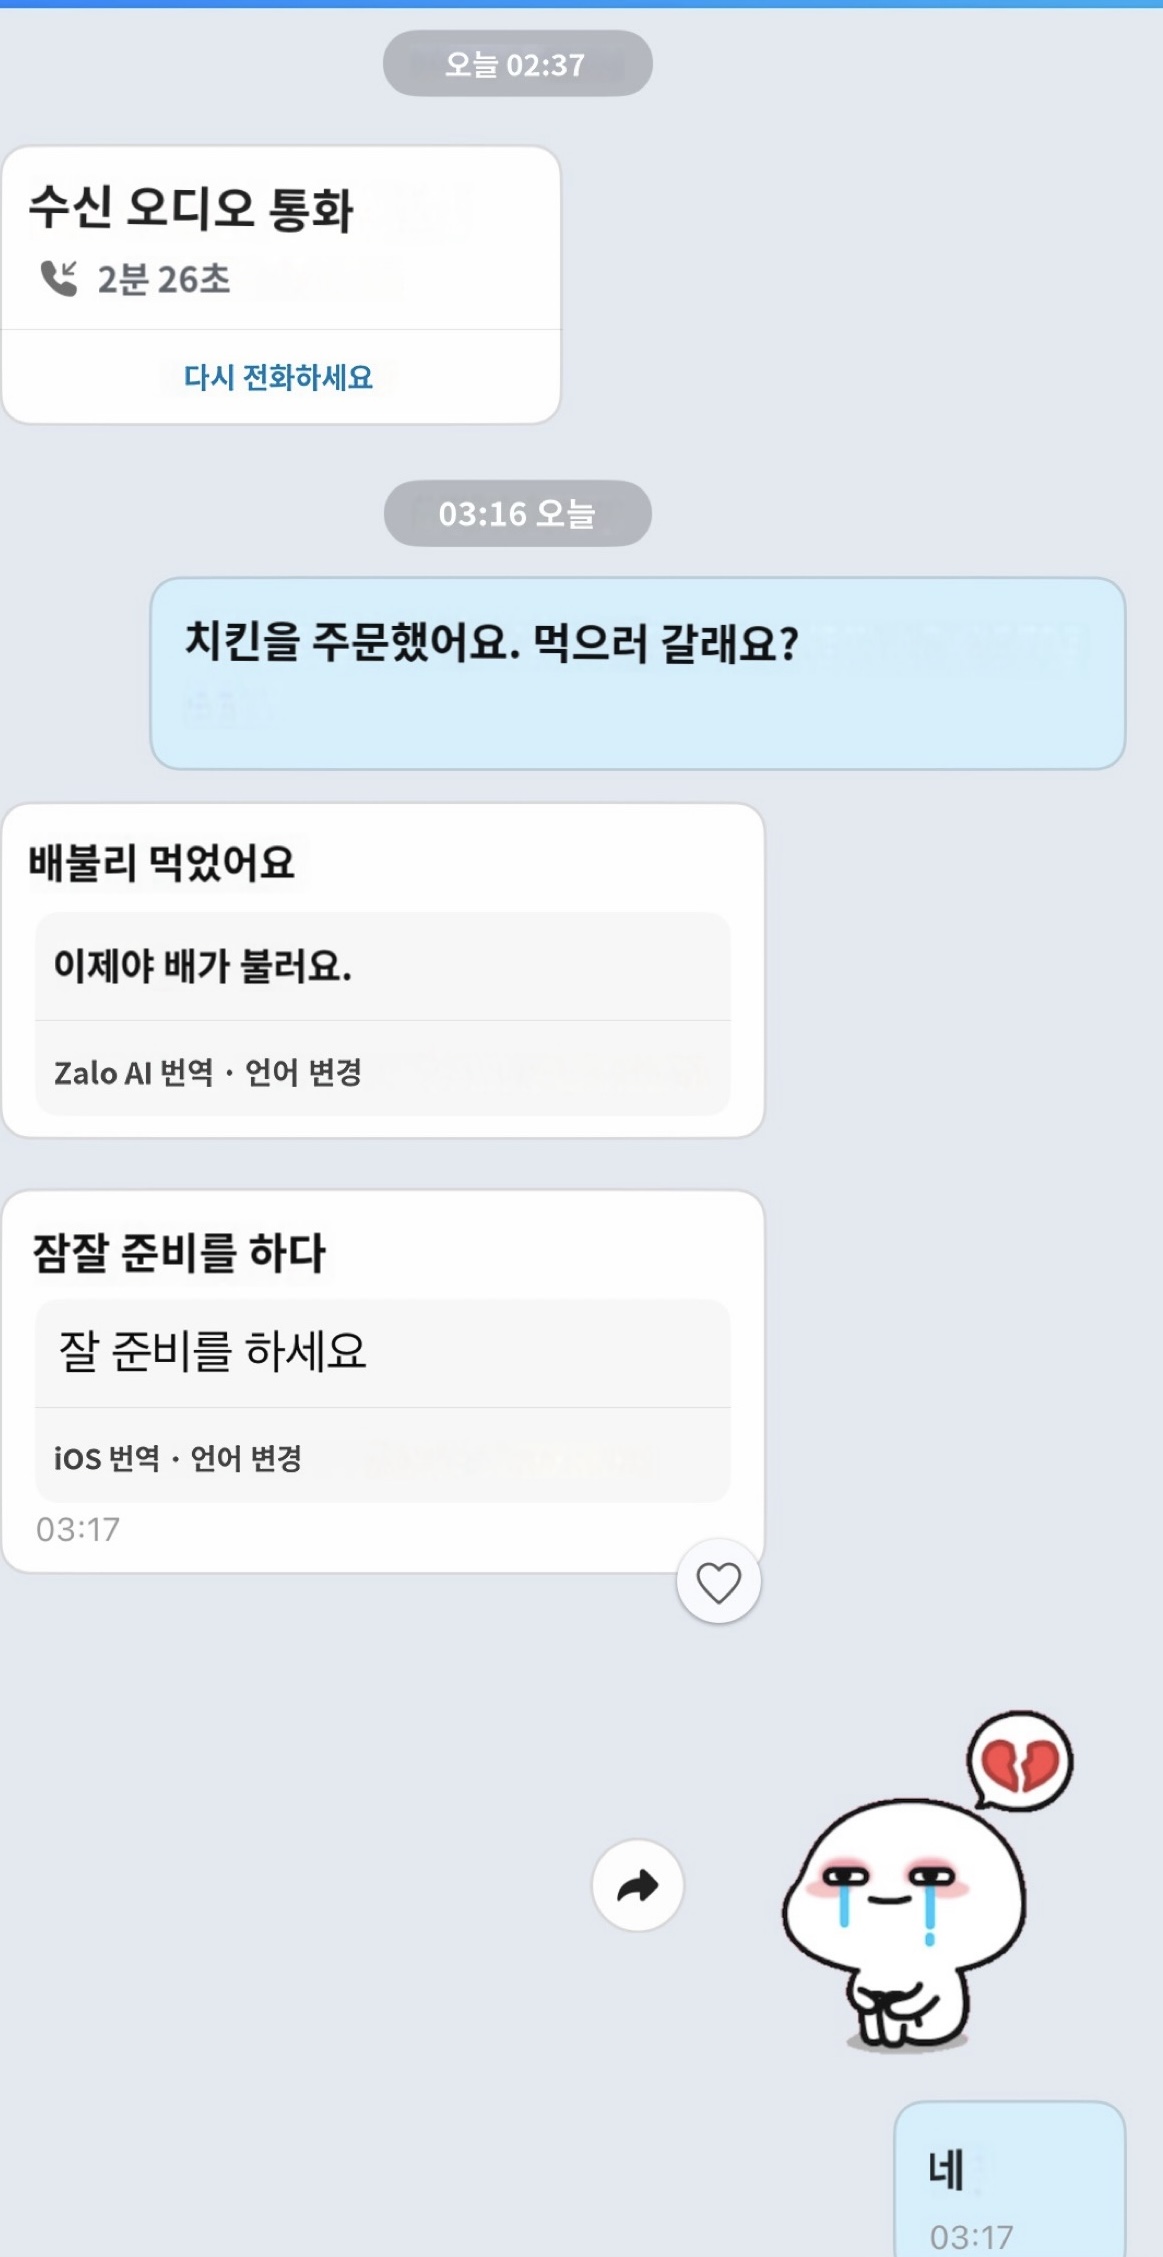This screenshot has width=1163, height=2257.
Task: Tap '언어 변경' under the iOS translation
Action: 246,1459
